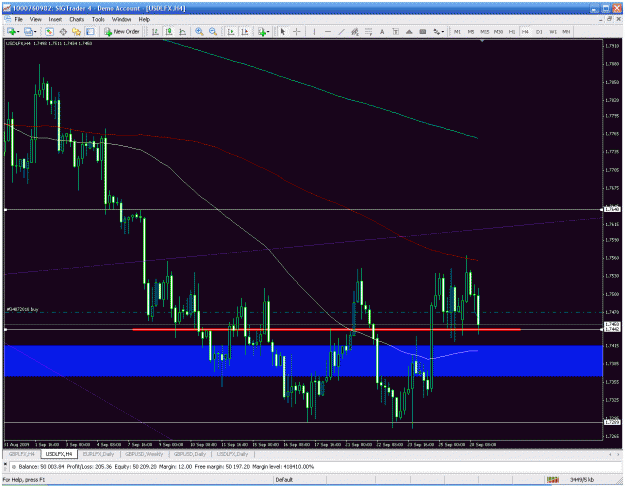Click the #94872016 buy order label
The height and width of the screenshot is (486, 625).
22,309
